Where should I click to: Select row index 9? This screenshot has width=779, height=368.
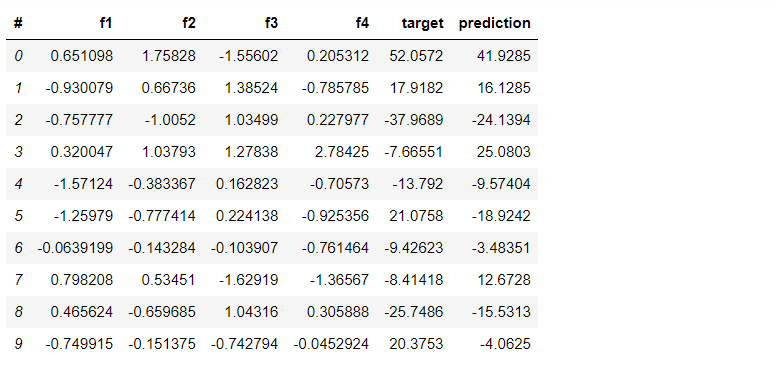(18, 344)
